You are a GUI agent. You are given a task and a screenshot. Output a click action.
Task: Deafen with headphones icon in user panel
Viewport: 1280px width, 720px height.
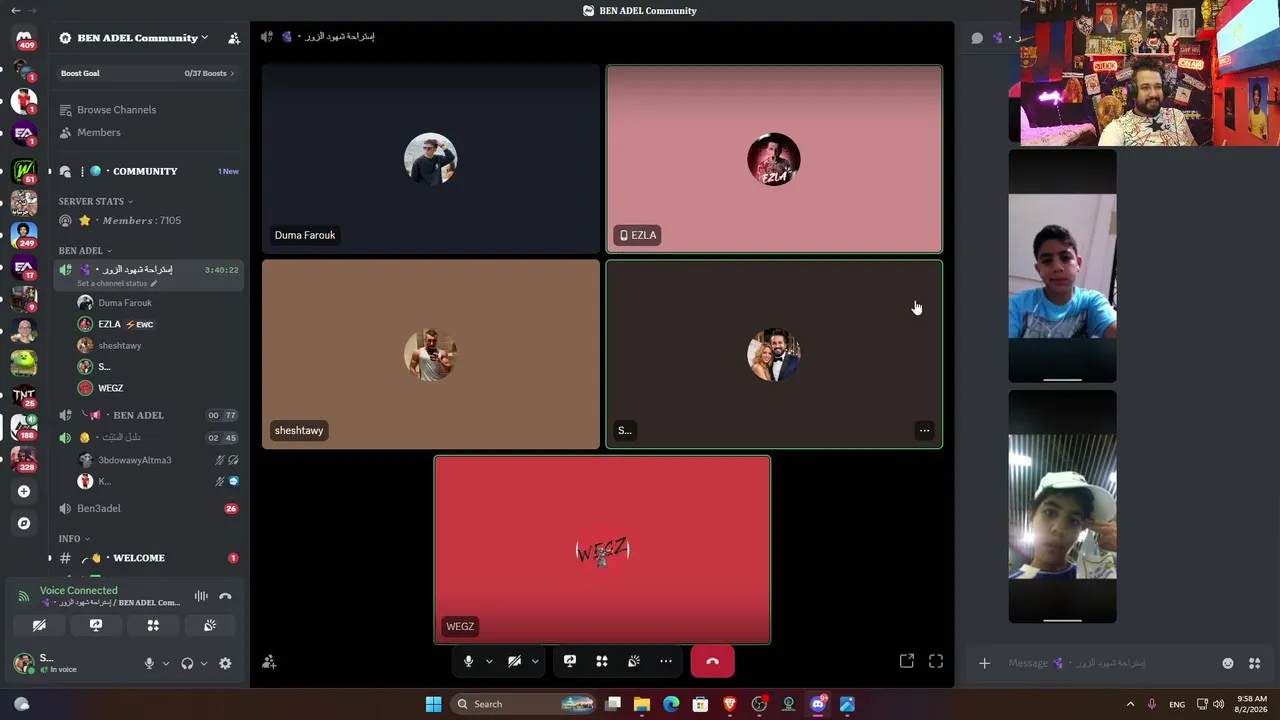(187, 663)
